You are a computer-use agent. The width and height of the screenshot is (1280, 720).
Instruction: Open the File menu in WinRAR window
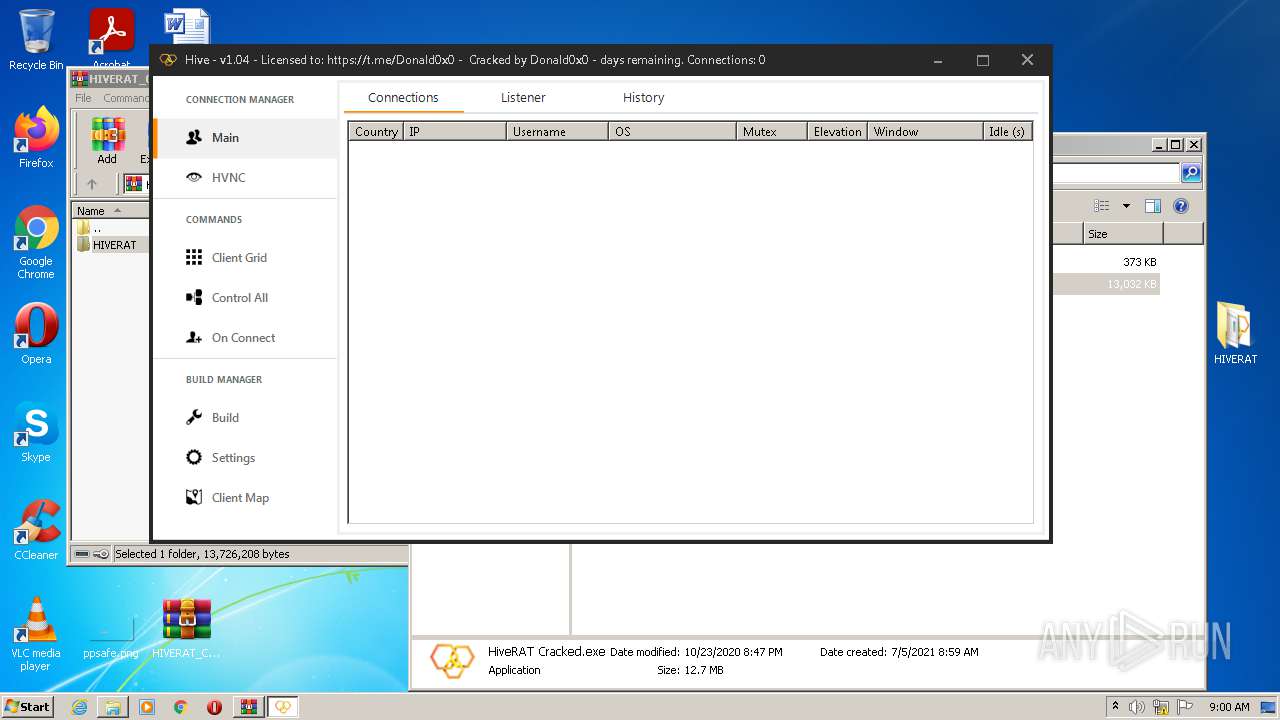click(x=83, y=98)
